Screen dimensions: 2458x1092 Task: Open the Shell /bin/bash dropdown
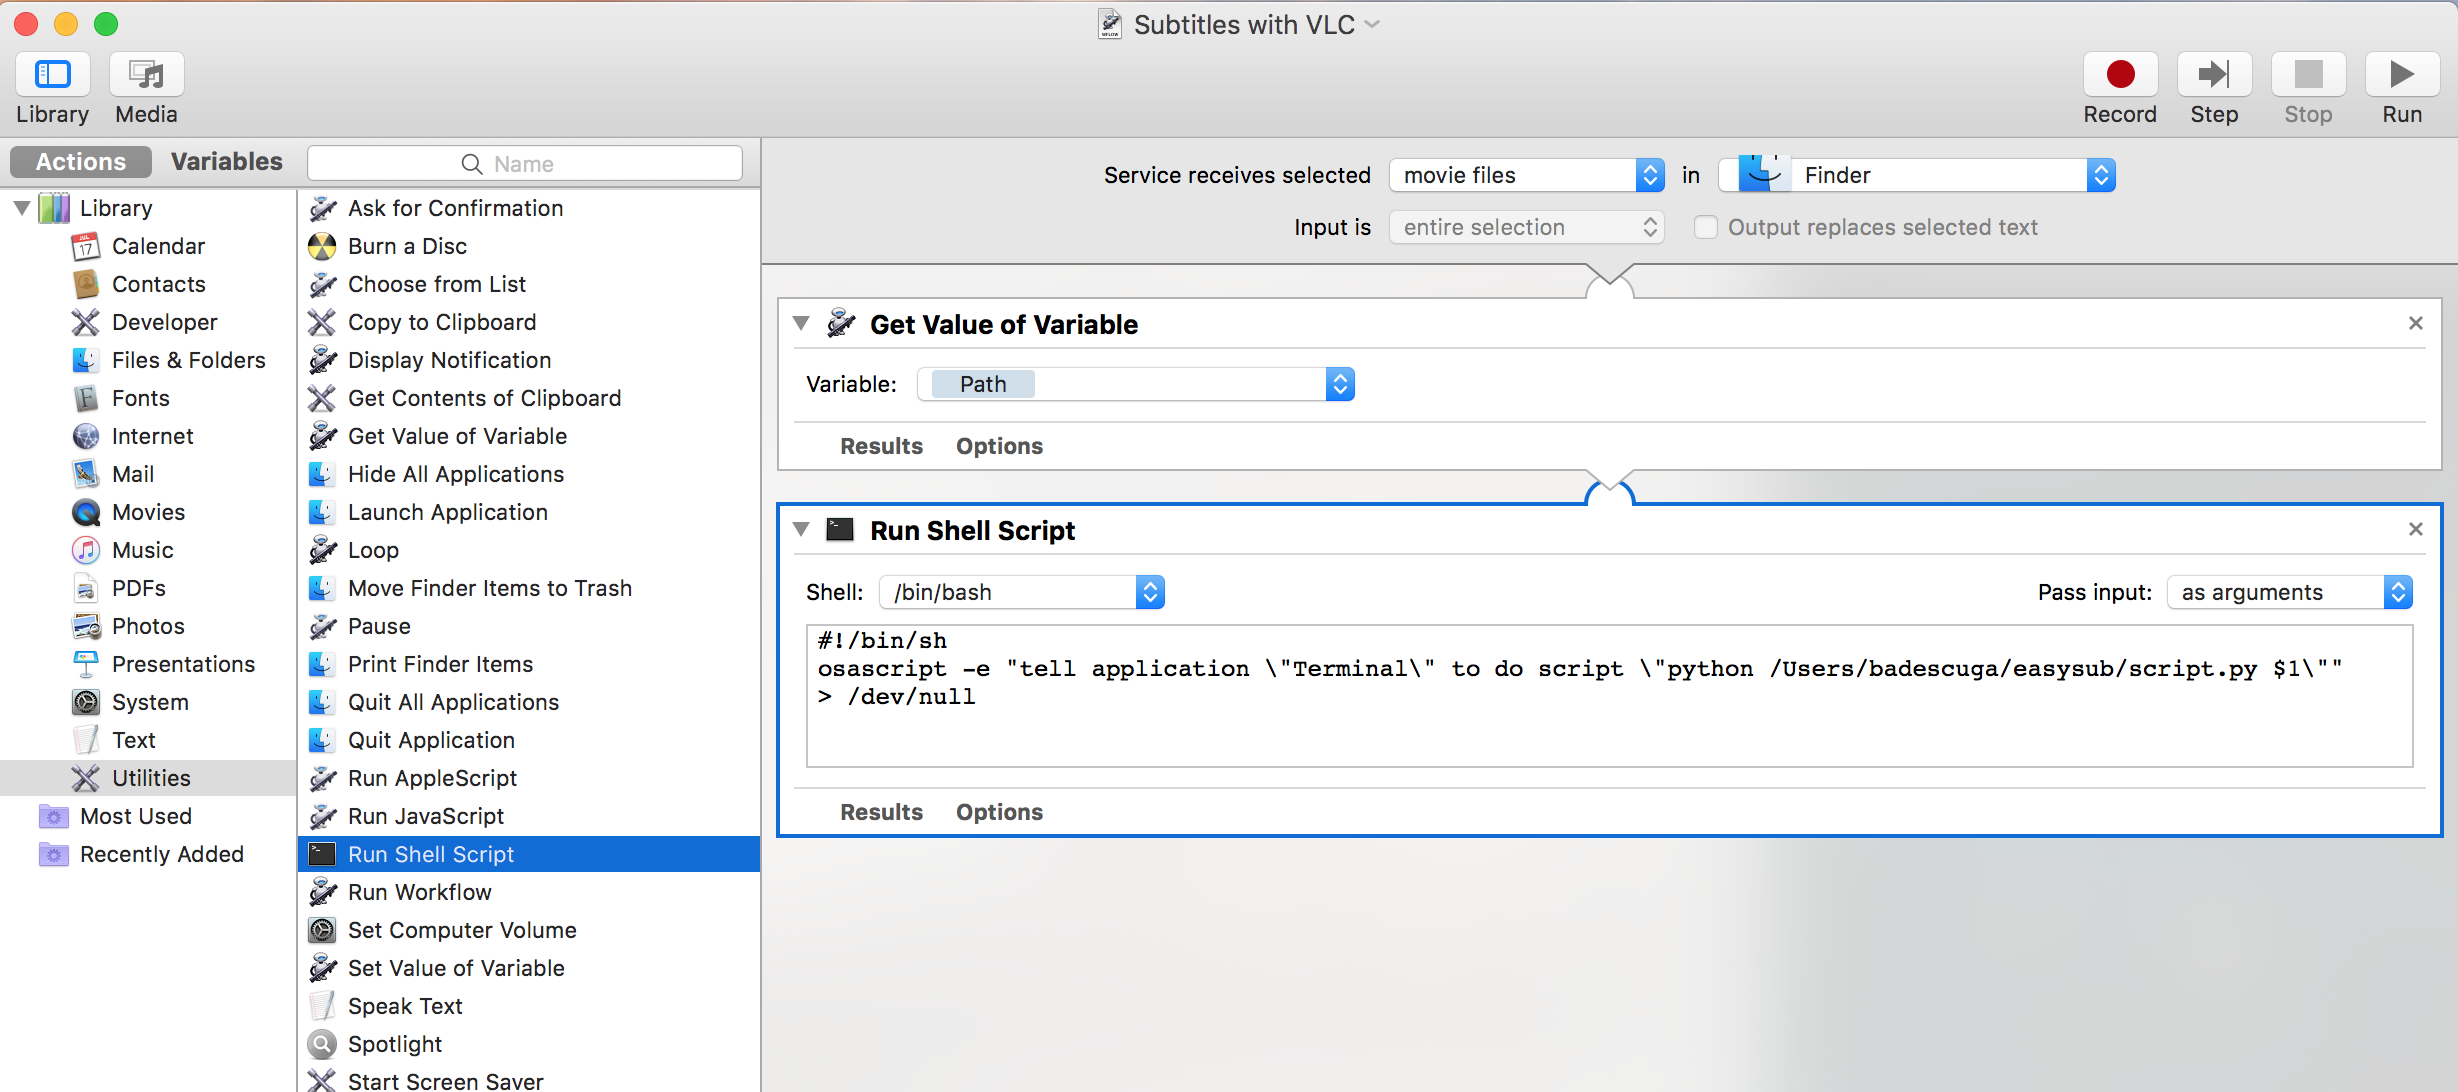(x=1021, y=592)
